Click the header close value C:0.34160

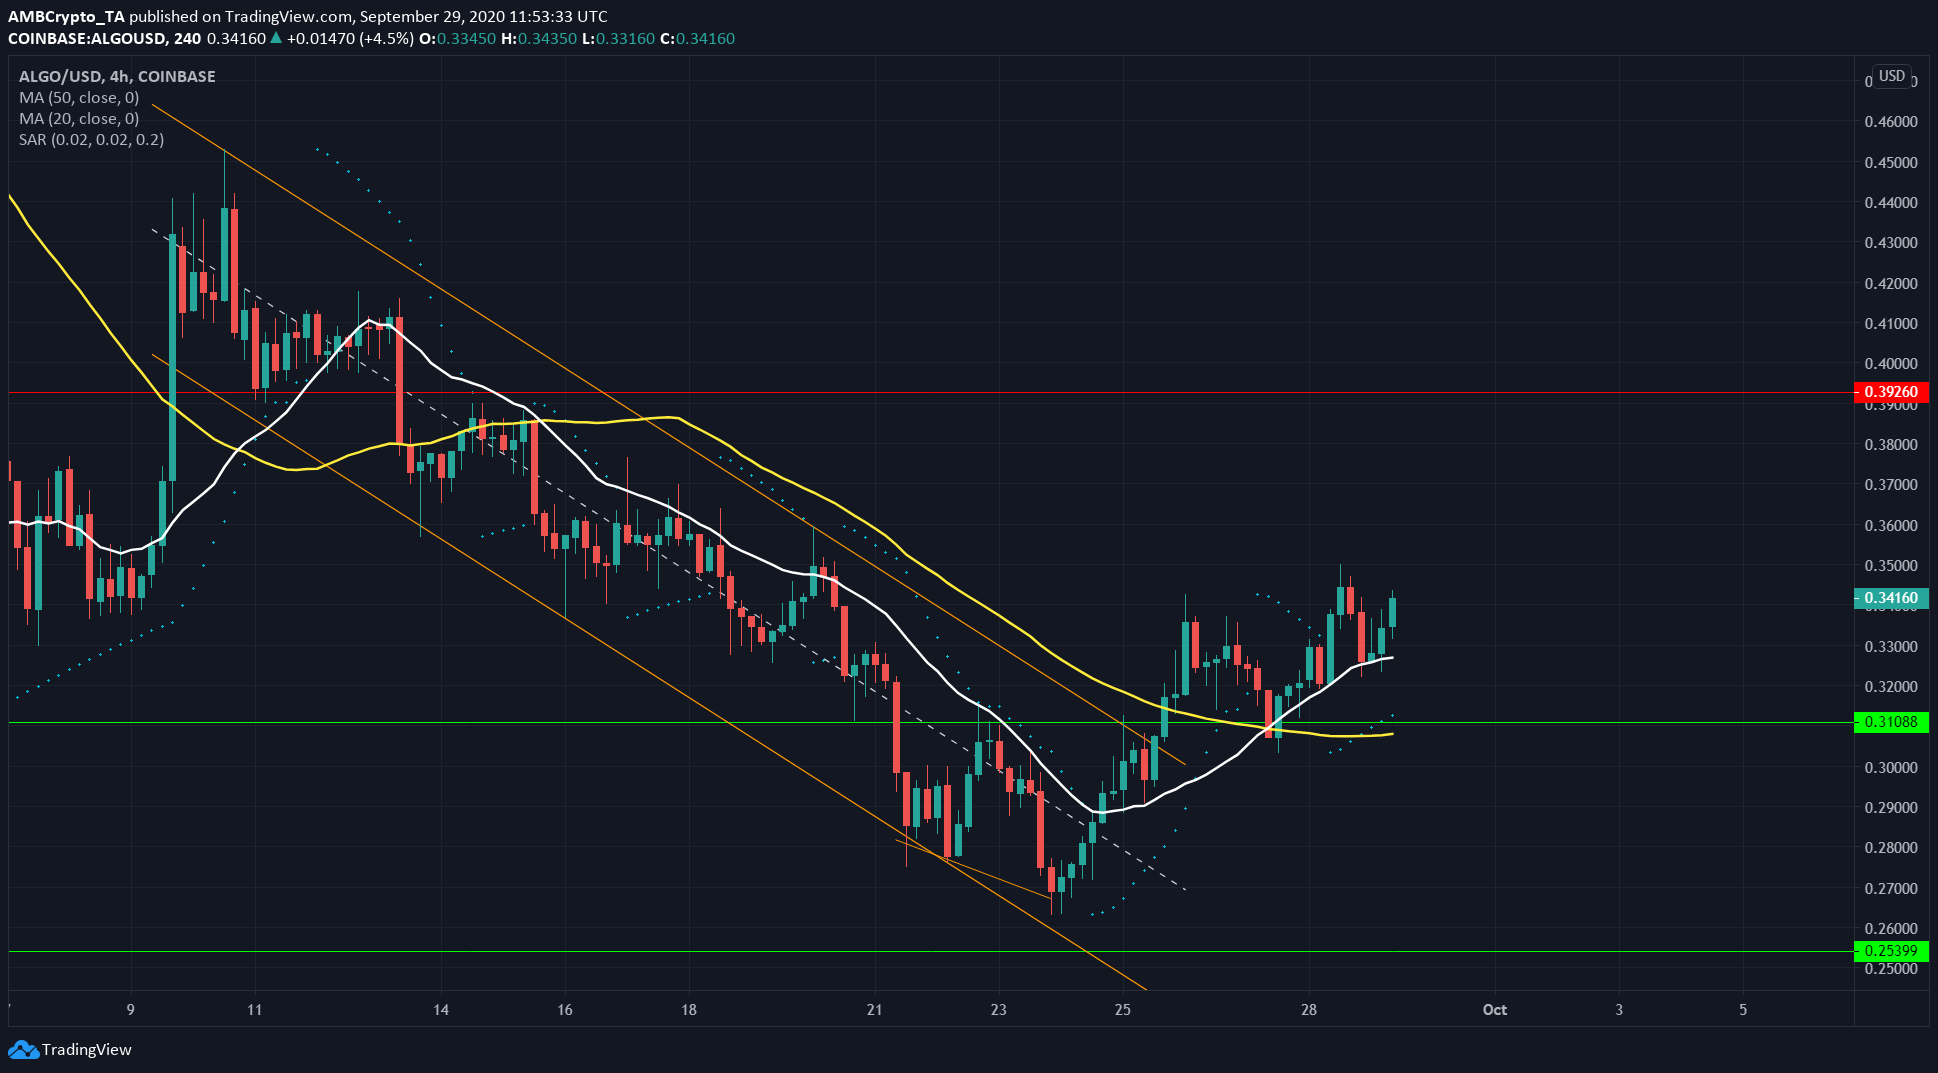697,39
